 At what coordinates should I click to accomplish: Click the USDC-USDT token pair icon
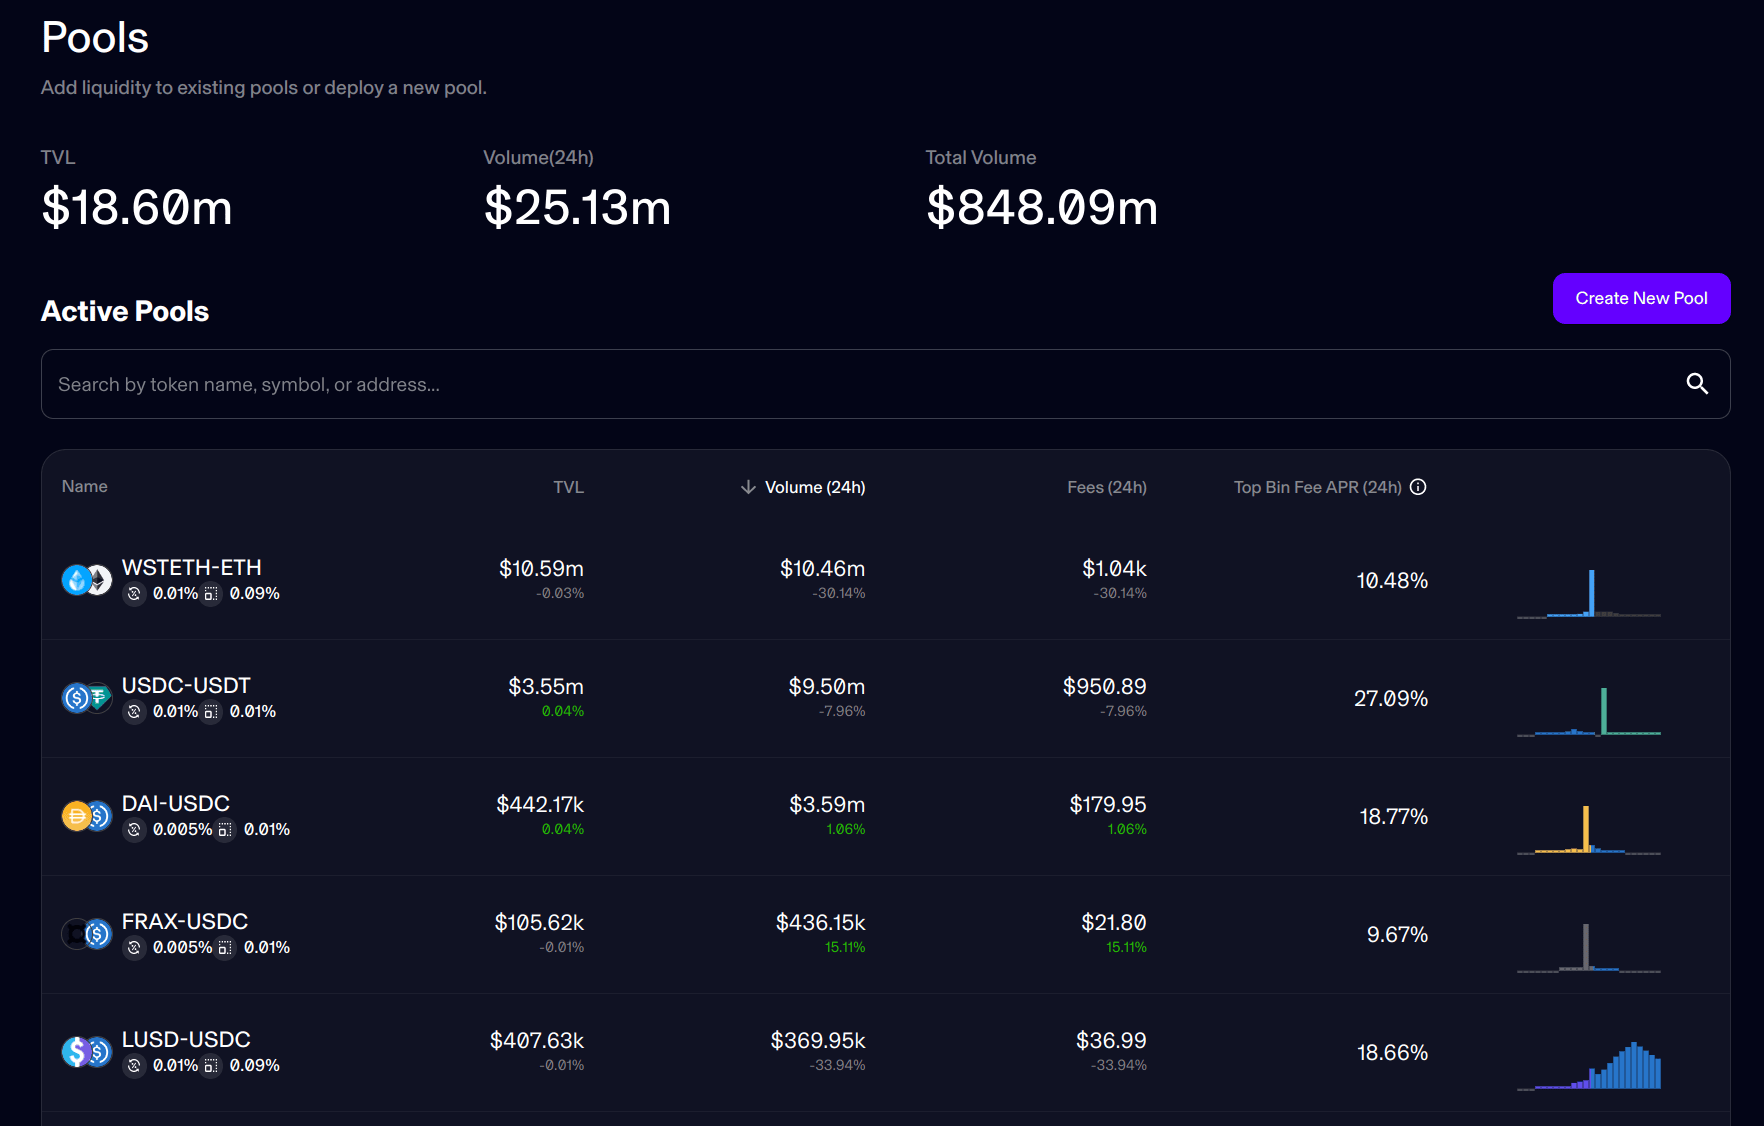click(x=86, y=698)
